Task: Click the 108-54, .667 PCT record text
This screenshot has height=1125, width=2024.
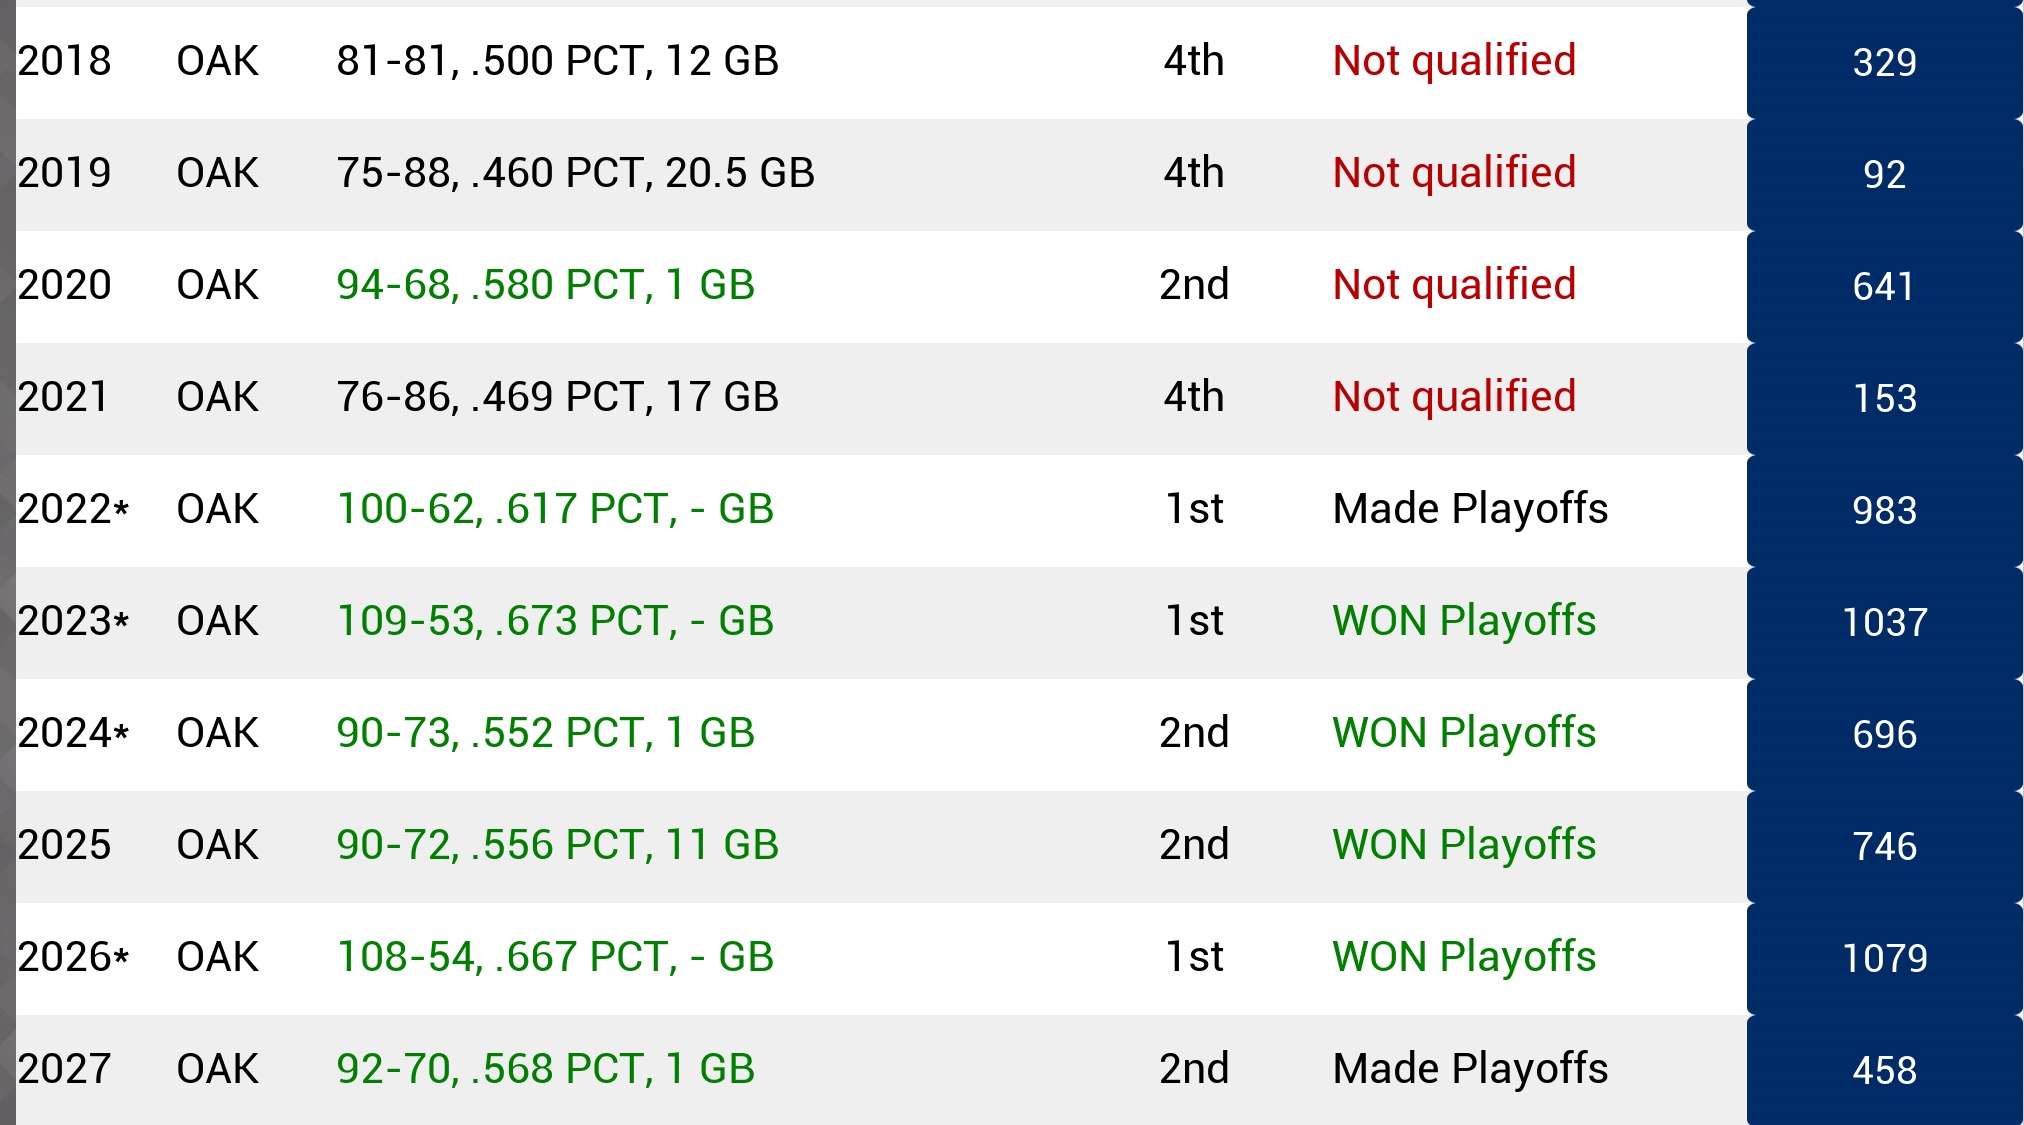Action: [x=555, y=957]
